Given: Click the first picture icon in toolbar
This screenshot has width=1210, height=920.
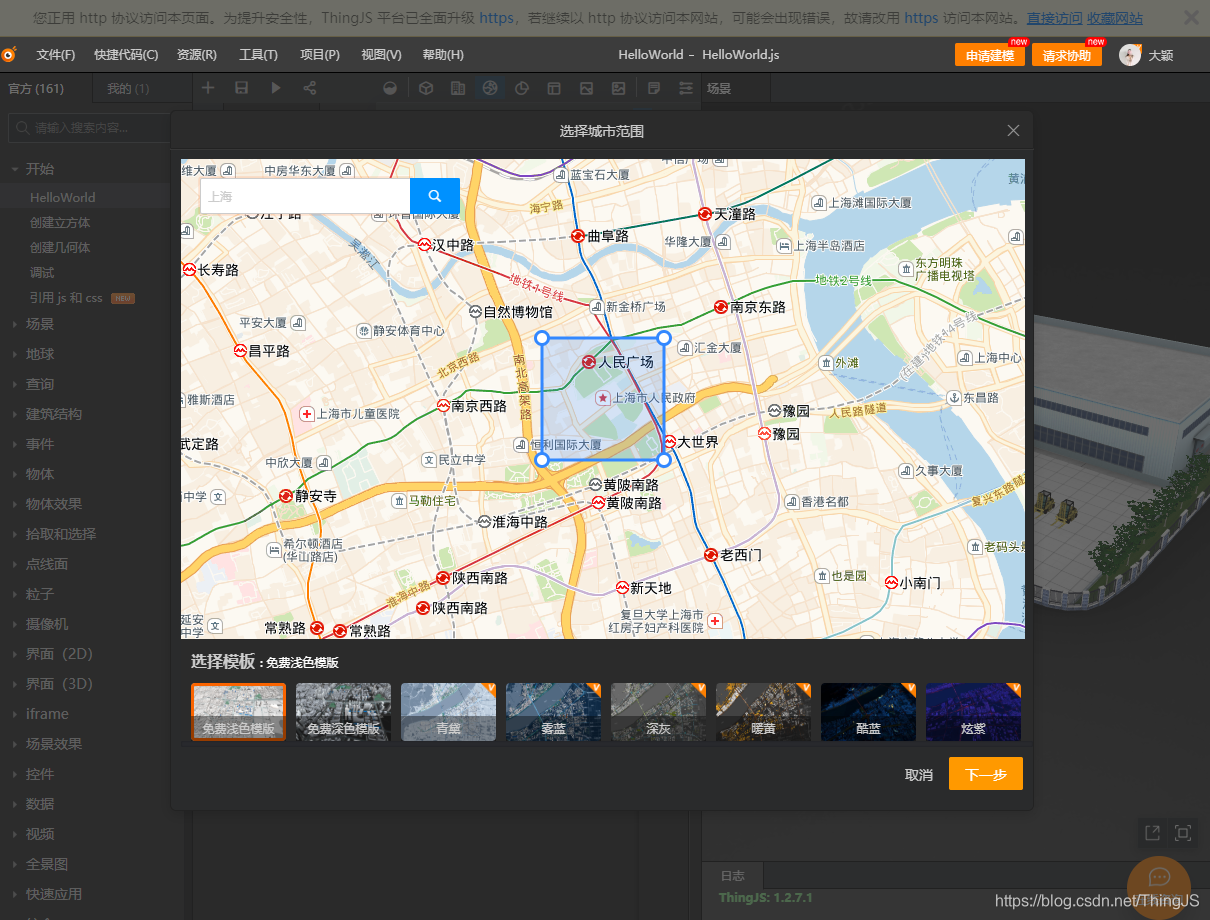Looking at the screenshot, I should [x=586, y=88].
